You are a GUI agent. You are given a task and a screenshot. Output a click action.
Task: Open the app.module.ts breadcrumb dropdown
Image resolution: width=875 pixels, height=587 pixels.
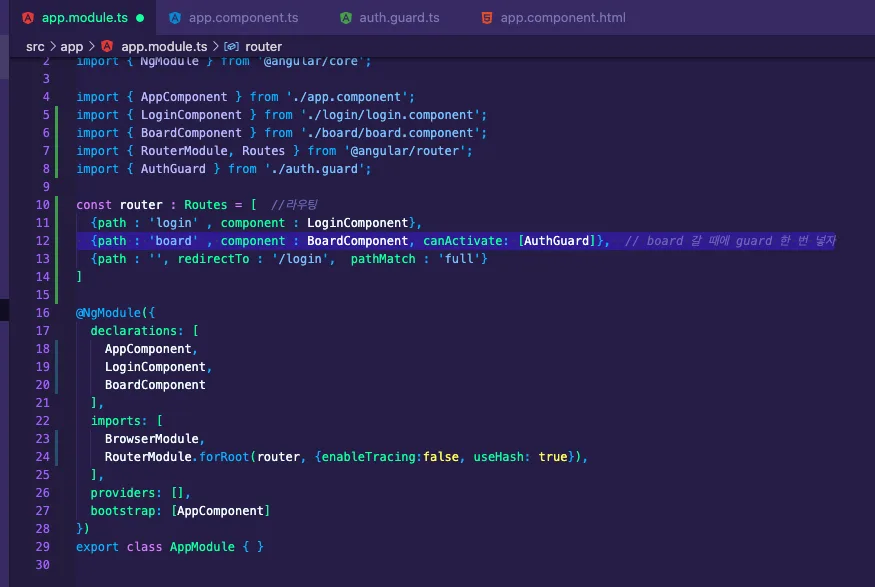[164, 46]
